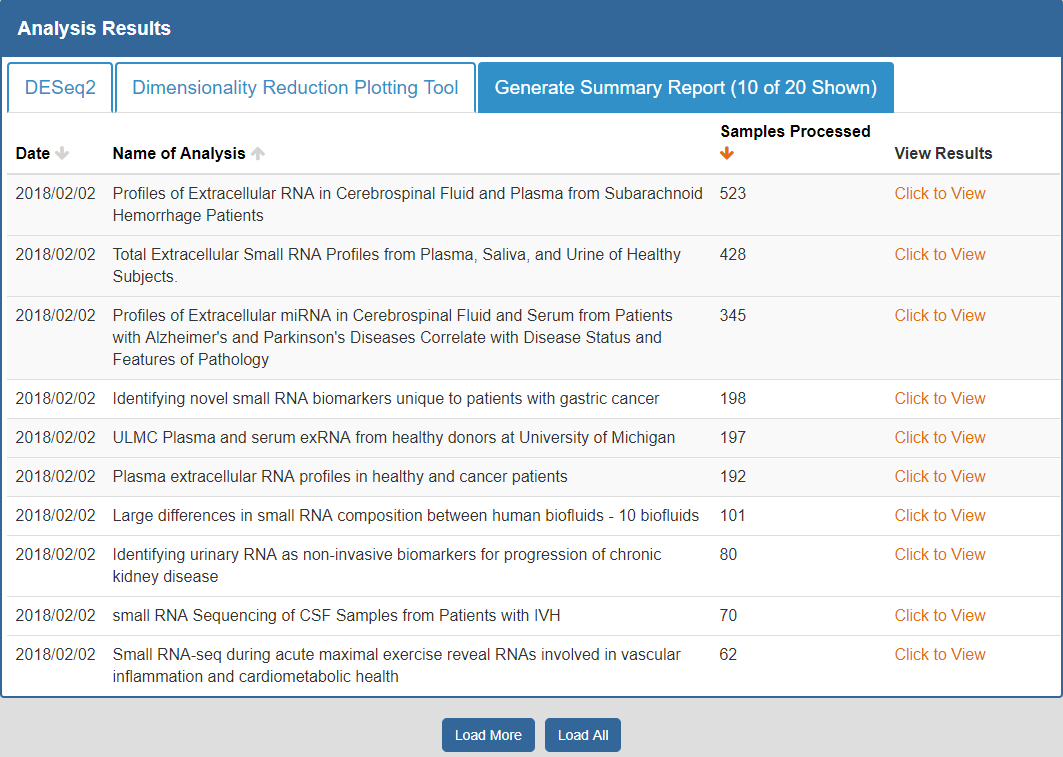The width and height of the screenshot is (1063, 757).
Task: Sort by Name of Analysis up arrow icon
Action: (258, 154)
